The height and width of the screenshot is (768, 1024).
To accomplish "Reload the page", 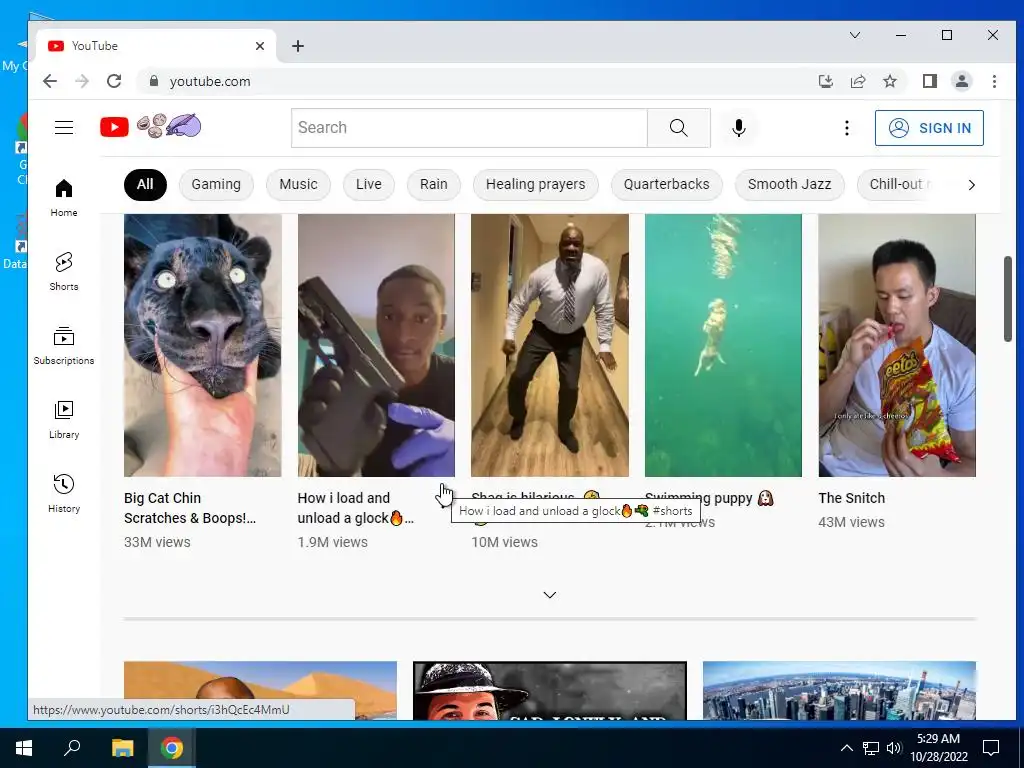I will [114, 81].
